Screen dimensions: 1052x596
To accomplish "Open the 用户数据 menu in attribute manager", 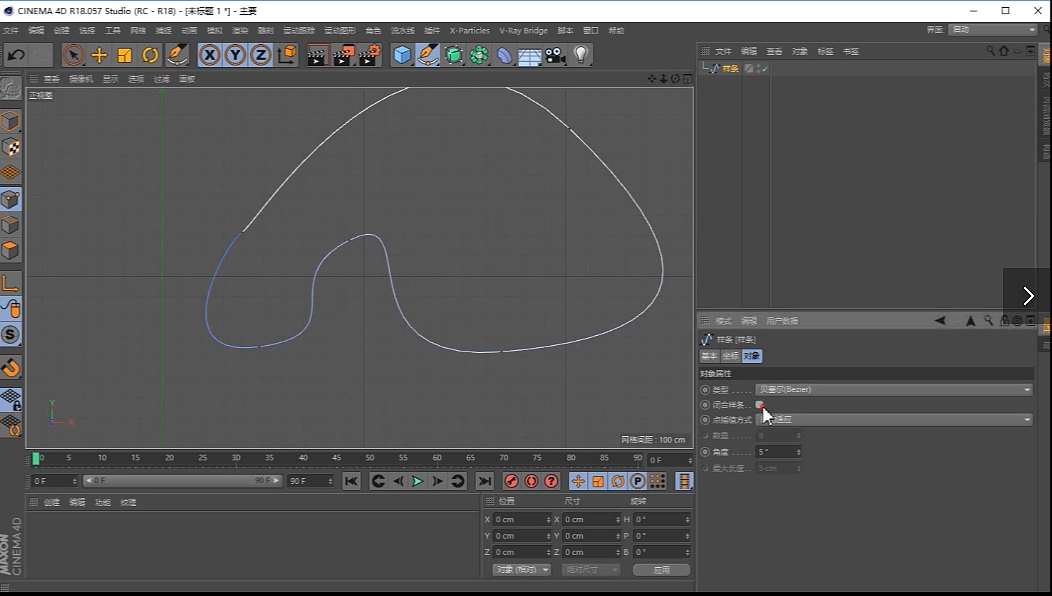I will coord(782,321).
